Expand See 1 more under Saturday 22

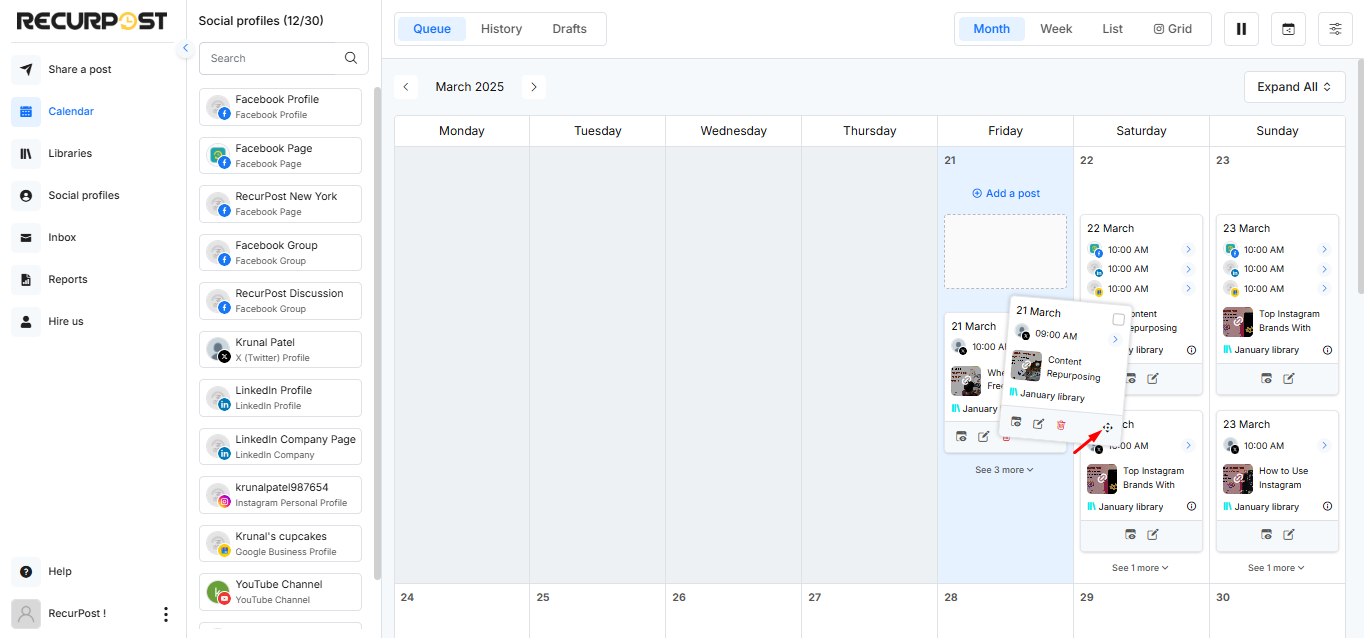(x=1141, y=568)
